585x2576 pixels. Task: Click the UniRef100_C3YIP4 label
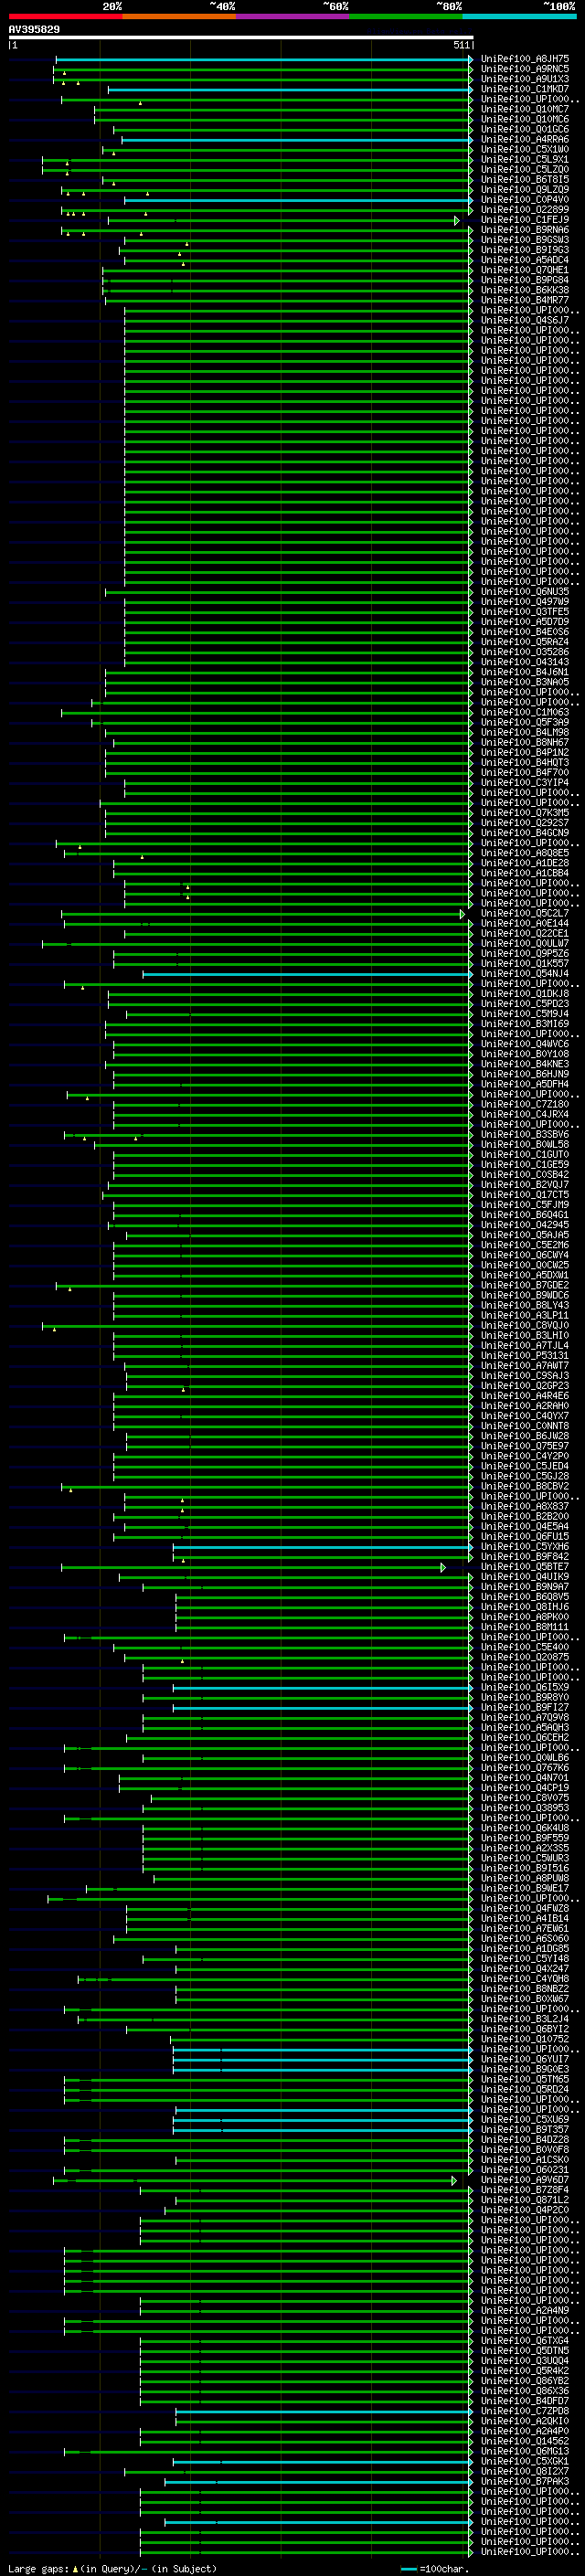(525, 783)
